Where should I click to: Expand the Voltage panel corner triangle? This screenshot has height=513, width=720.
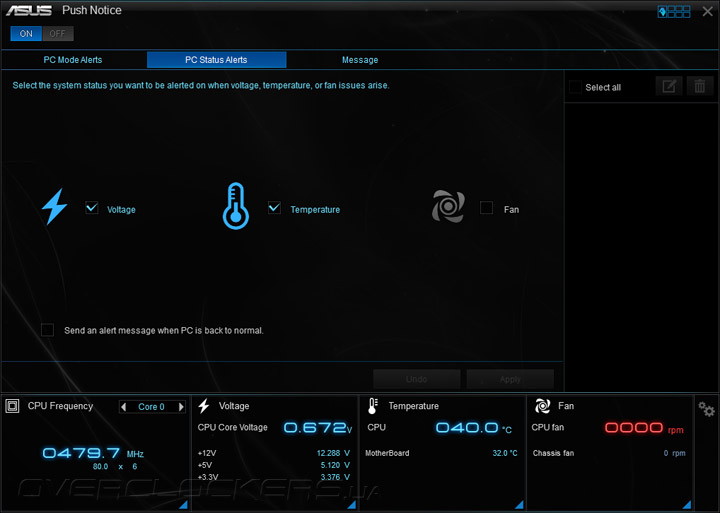(352, 505)
